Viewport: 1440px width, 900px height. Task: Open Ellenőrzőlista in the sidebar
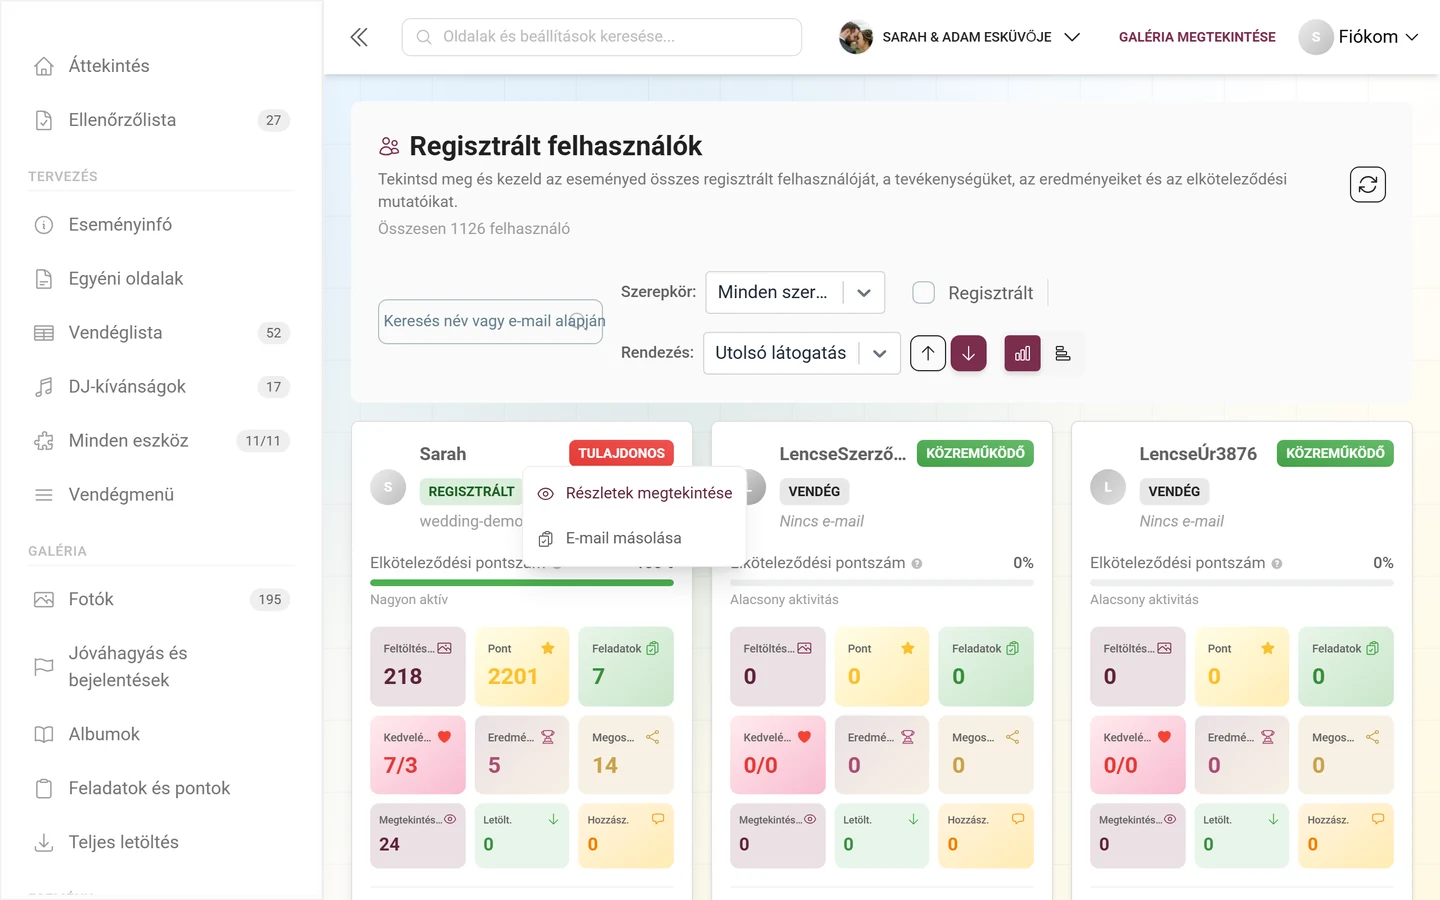click(x=161, y=120)
